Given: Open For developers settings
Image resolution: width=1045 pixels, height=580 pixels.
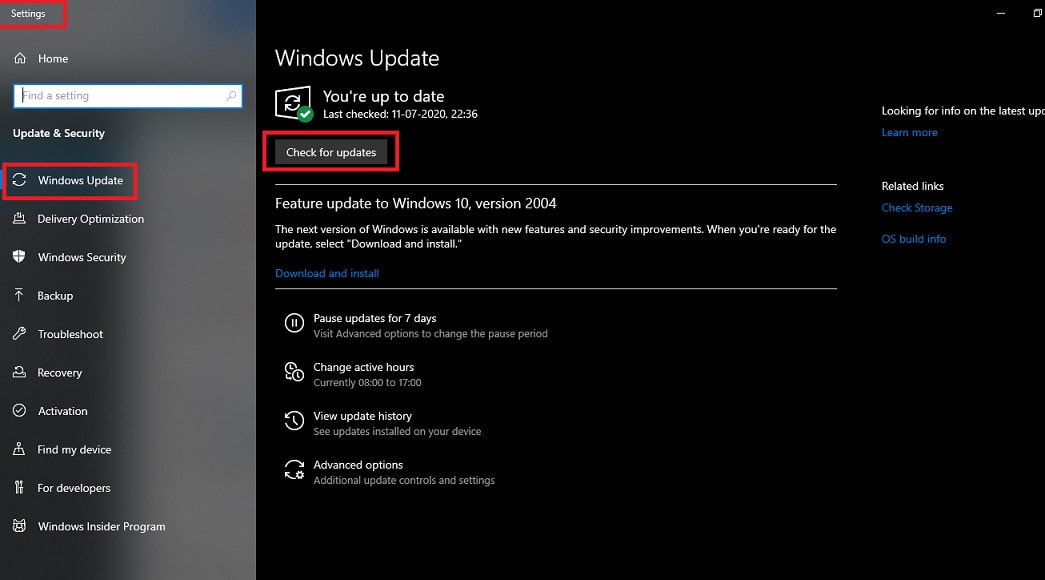Looking at the screenshot, I should (x=74, y=488).
